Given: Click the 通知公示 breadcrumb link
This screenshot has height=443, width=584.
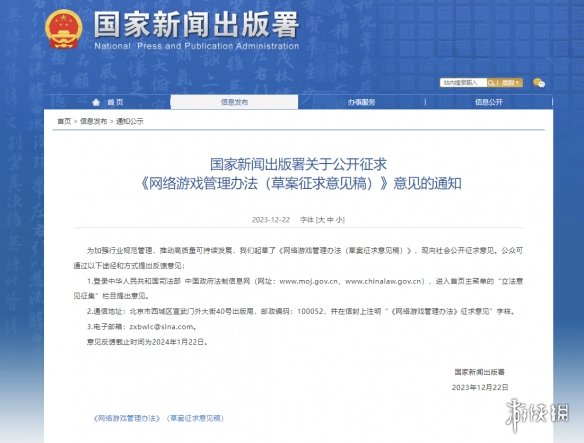Looking at the screenshot, I should [130, 121].
